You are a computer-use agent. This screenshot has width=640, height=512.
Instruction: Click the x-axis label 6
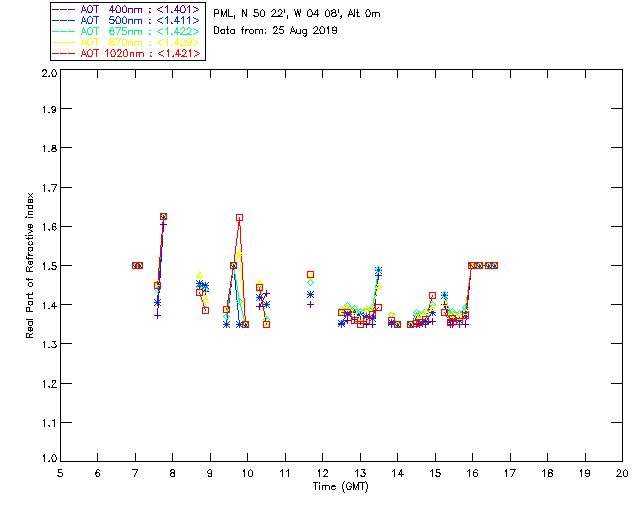point(98,473)
